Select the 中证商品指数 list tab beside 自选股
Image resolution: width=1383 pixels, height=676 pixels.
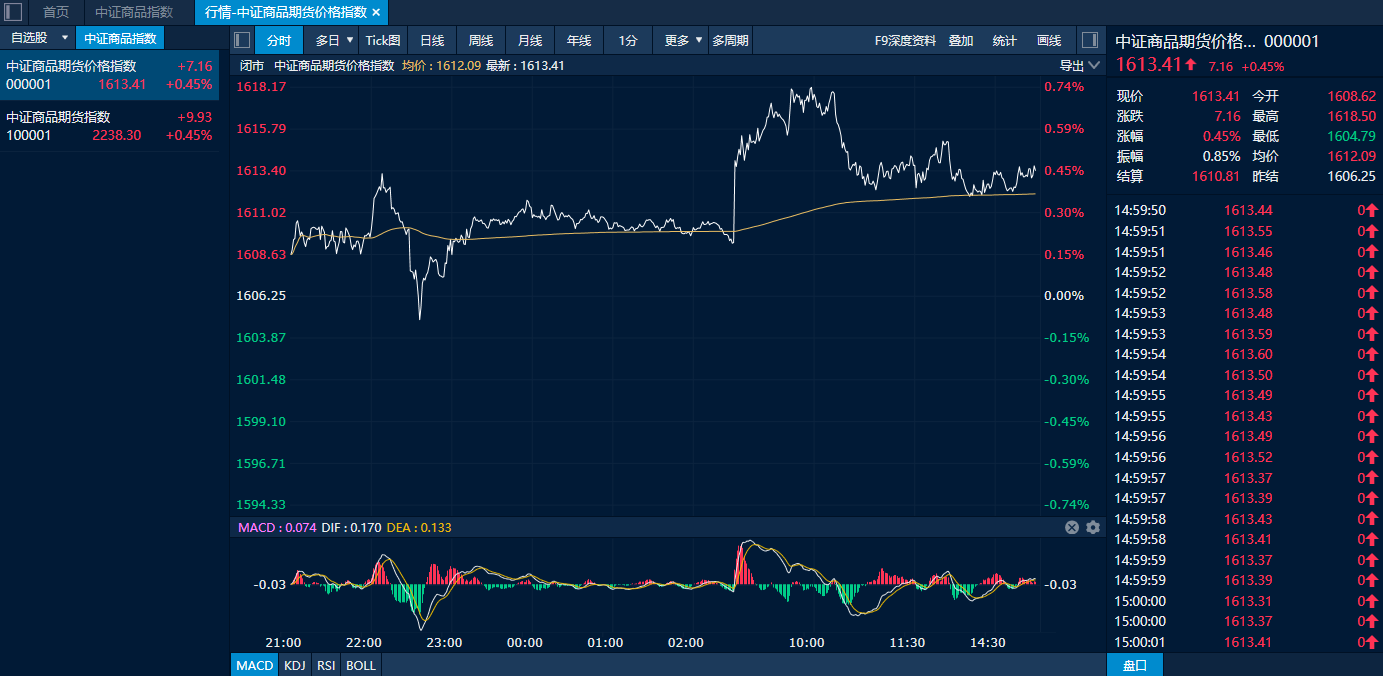click(120, 38)
